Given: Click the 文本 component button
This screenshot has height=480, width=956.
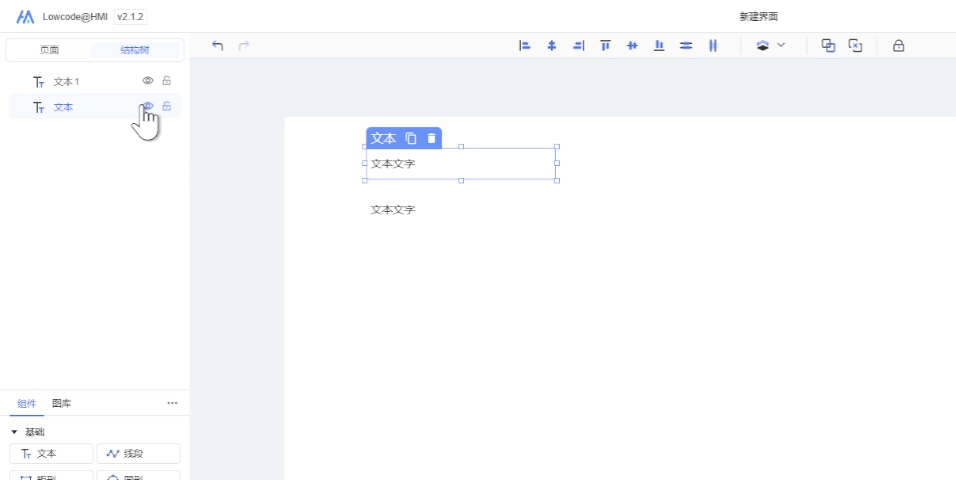Looking at the screenshot, I should pyautogui.click(x=51, y=454).
